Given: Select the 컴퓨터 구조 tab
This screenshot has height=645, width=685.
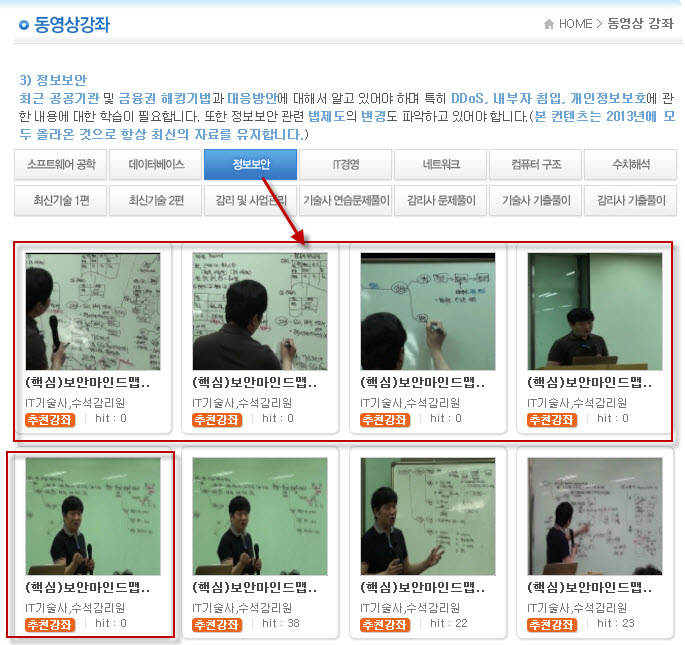Looking at the screenshot, I should point(536,165).
